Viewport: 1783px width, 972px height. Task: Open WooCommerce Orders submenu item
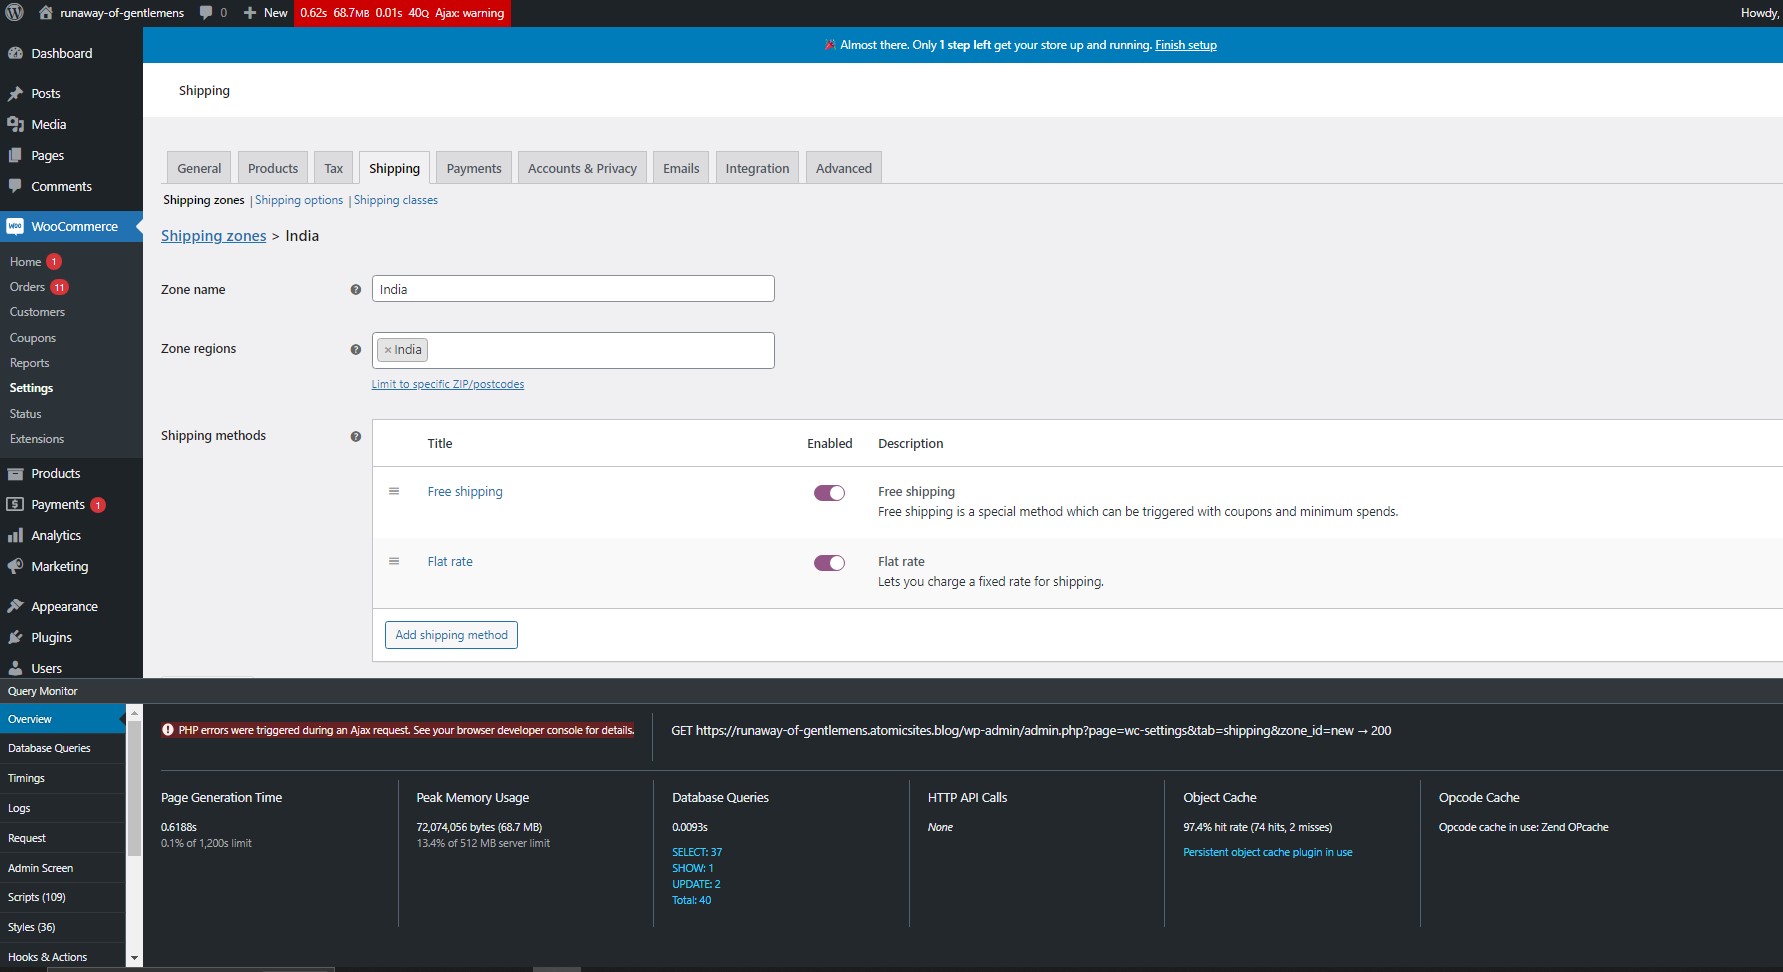(28, 287)
